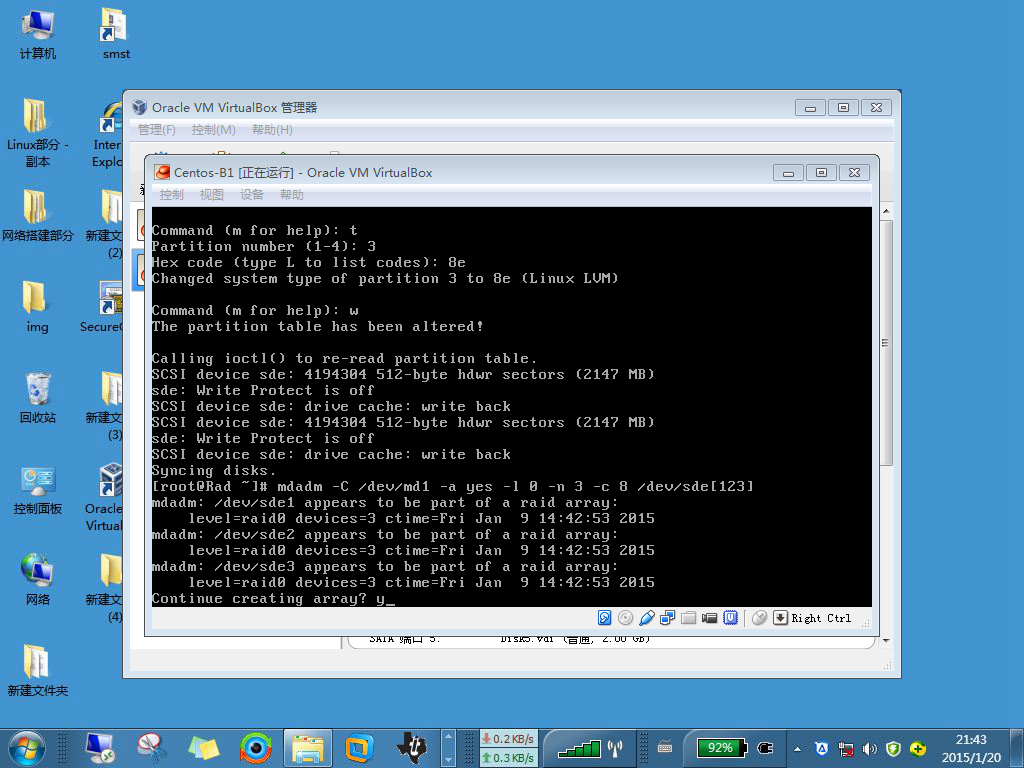Click scroll-up arrow in VirtualBox manager

[886, 212]
